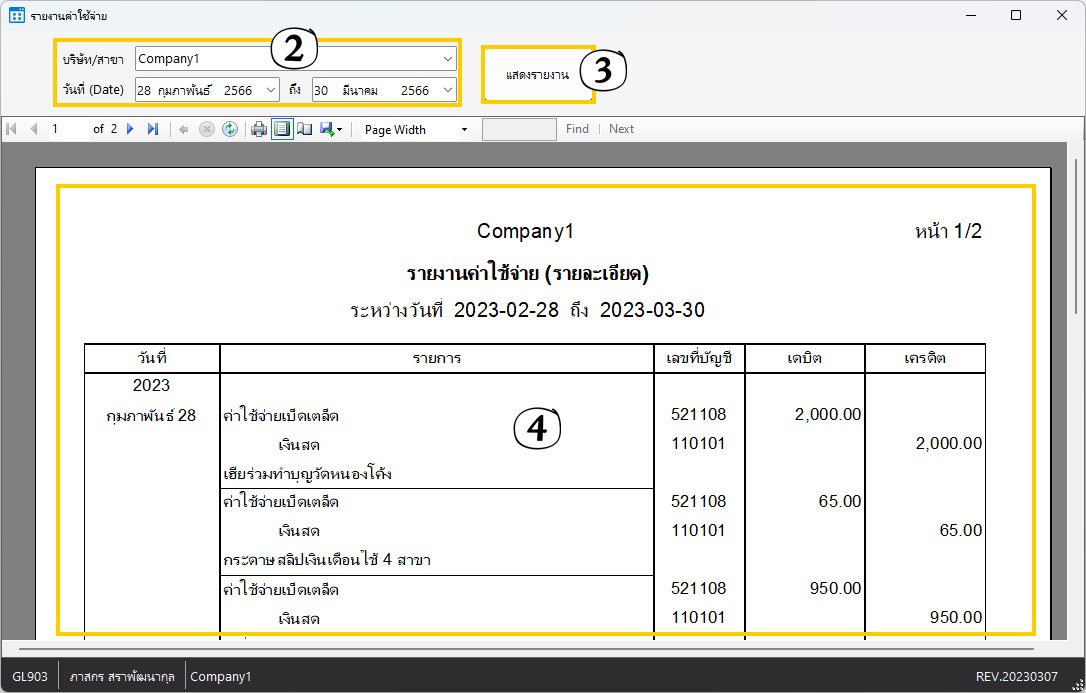Click the previous page arrow

click(34, 129)
